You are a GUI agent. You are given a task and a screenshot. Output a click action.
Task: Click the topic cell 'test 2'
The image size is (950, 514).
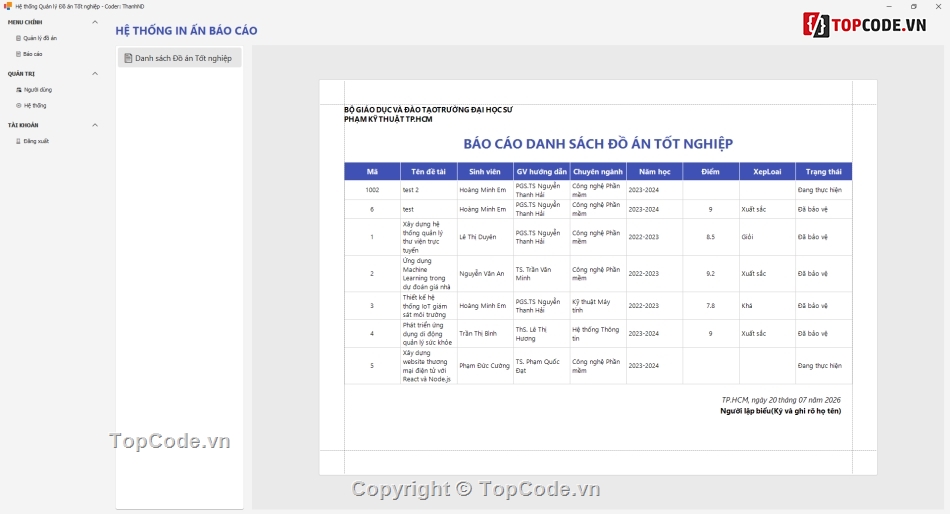coord(428,190)
